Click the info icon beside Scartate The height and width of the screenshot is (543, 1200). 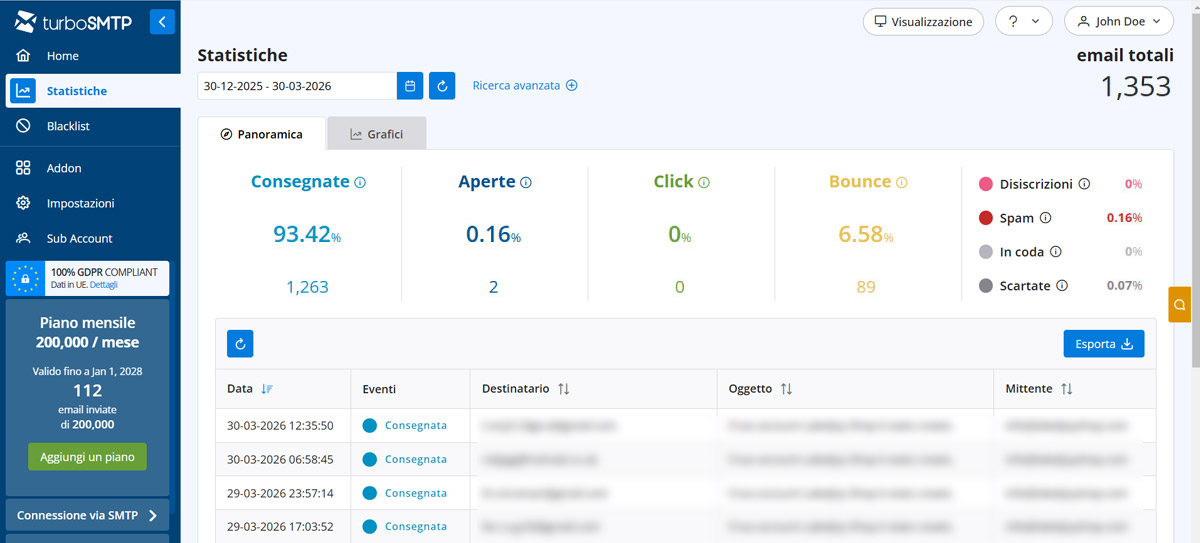point(1062,286)
